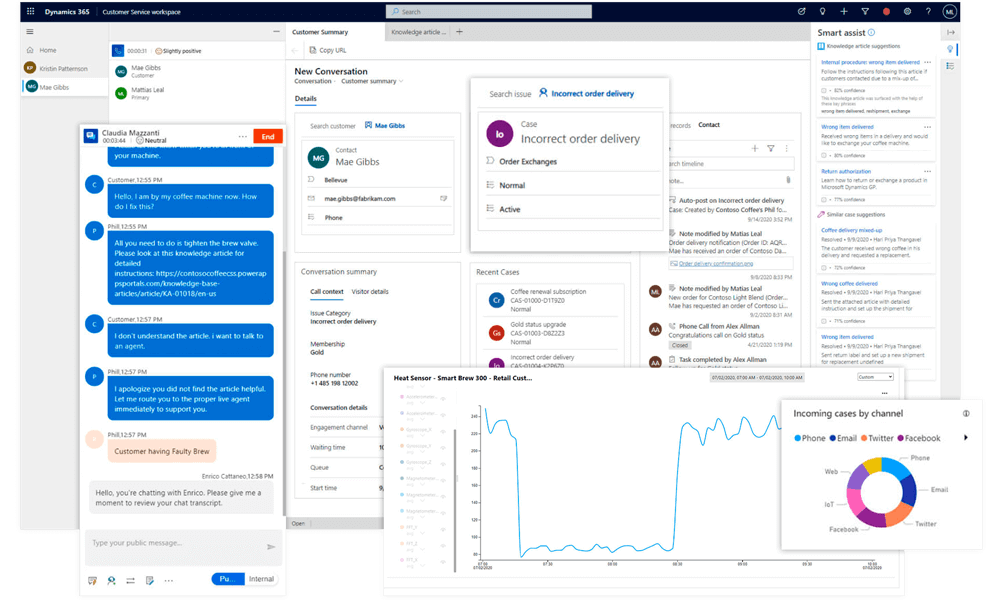Image resolution: width=1000 pixels, height=600 pixels.
Task: Expand the Customer summary form dropdown
Action: pyautogui.click(x=401, y=82)
